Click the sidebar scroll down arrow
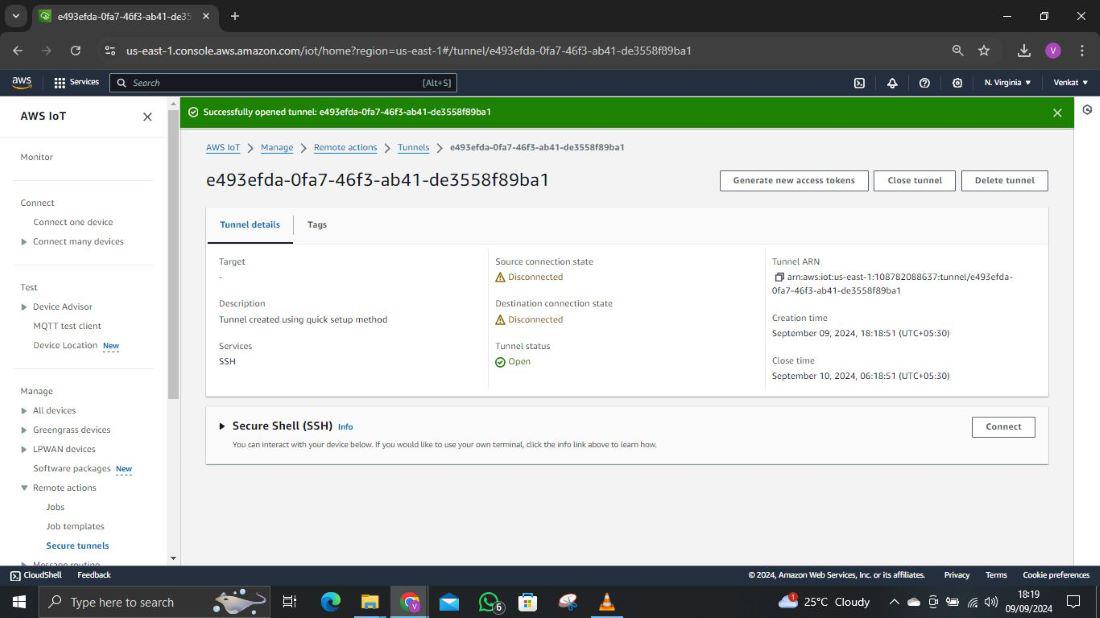The height and width of the screenshot is (618, 1100). (173, 559)
